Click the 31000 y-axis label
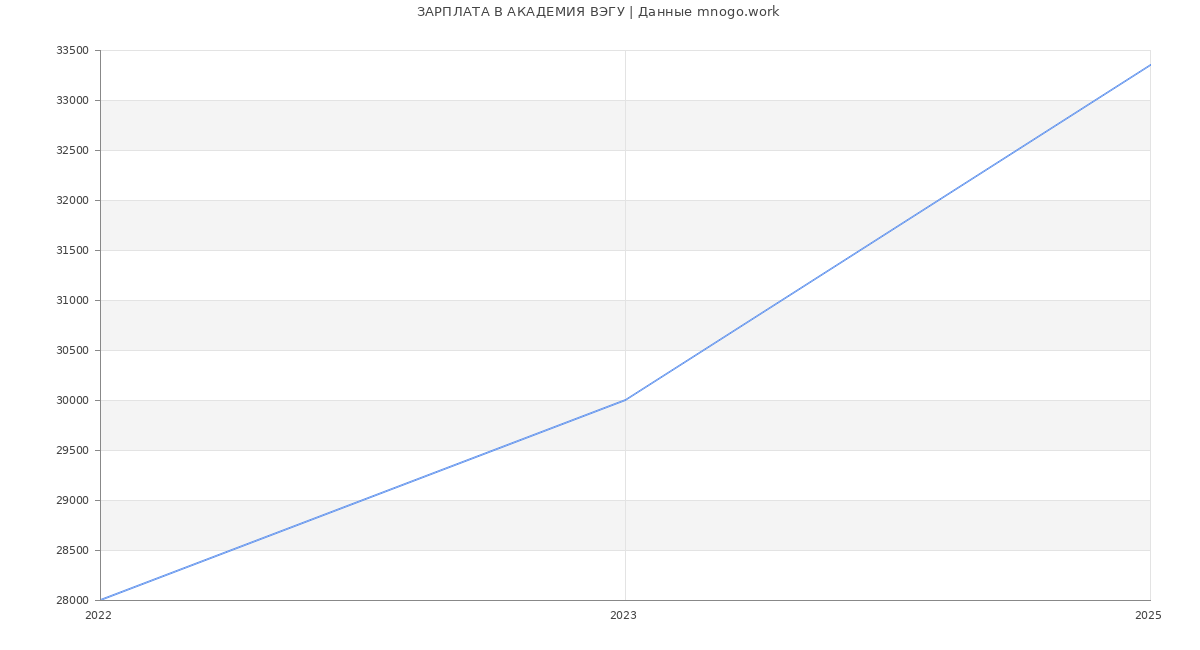Image resolution: width=1200 pixels, height=650 pixels. click(72, 301)
